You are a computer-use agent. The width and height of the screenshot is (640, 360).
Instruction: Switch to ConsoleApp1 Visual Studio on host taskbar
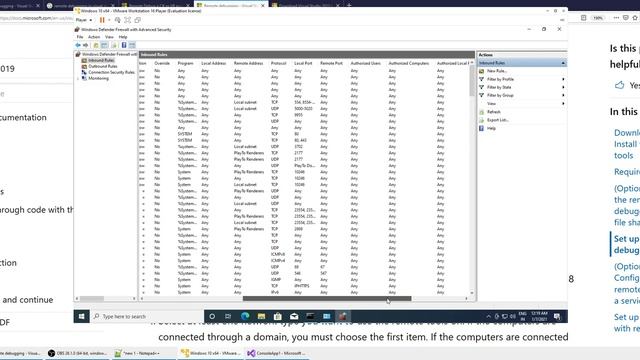pyautogui.click(x=276, y=353)
